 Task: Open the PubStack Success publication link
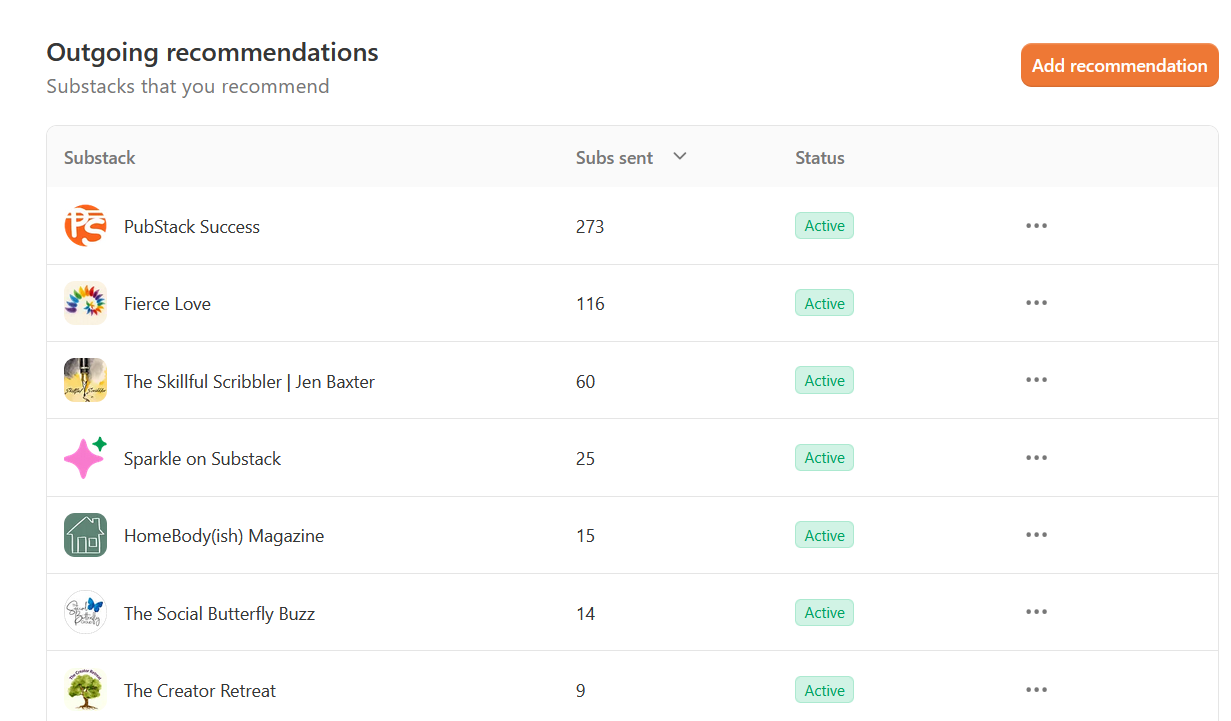[192, 227]
